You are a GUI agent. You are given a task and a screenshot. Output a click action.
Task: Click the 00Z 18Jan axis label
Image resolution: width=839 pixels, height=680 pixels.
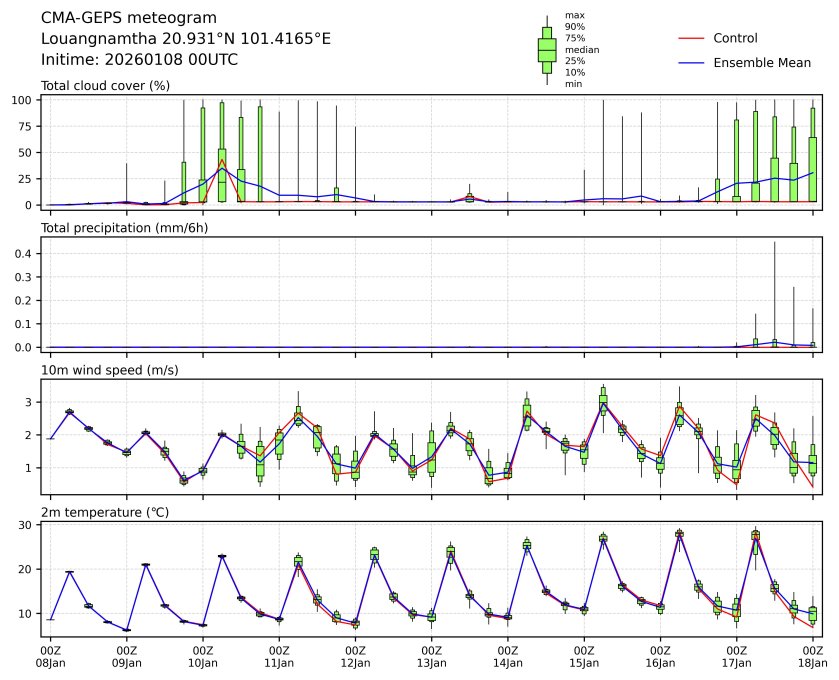tap(812, 657)
